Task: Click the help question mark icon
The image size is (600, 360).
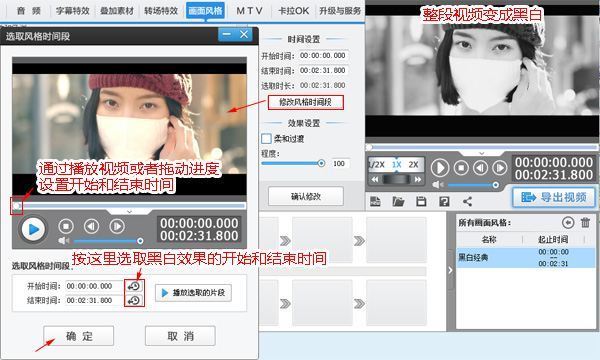Action: coord(444,201)
